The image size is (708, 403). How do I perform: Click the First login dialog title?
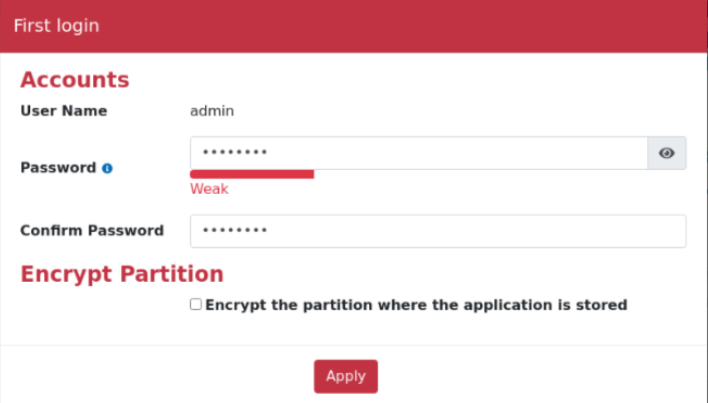pyautogui.click(x=56, y=26)
